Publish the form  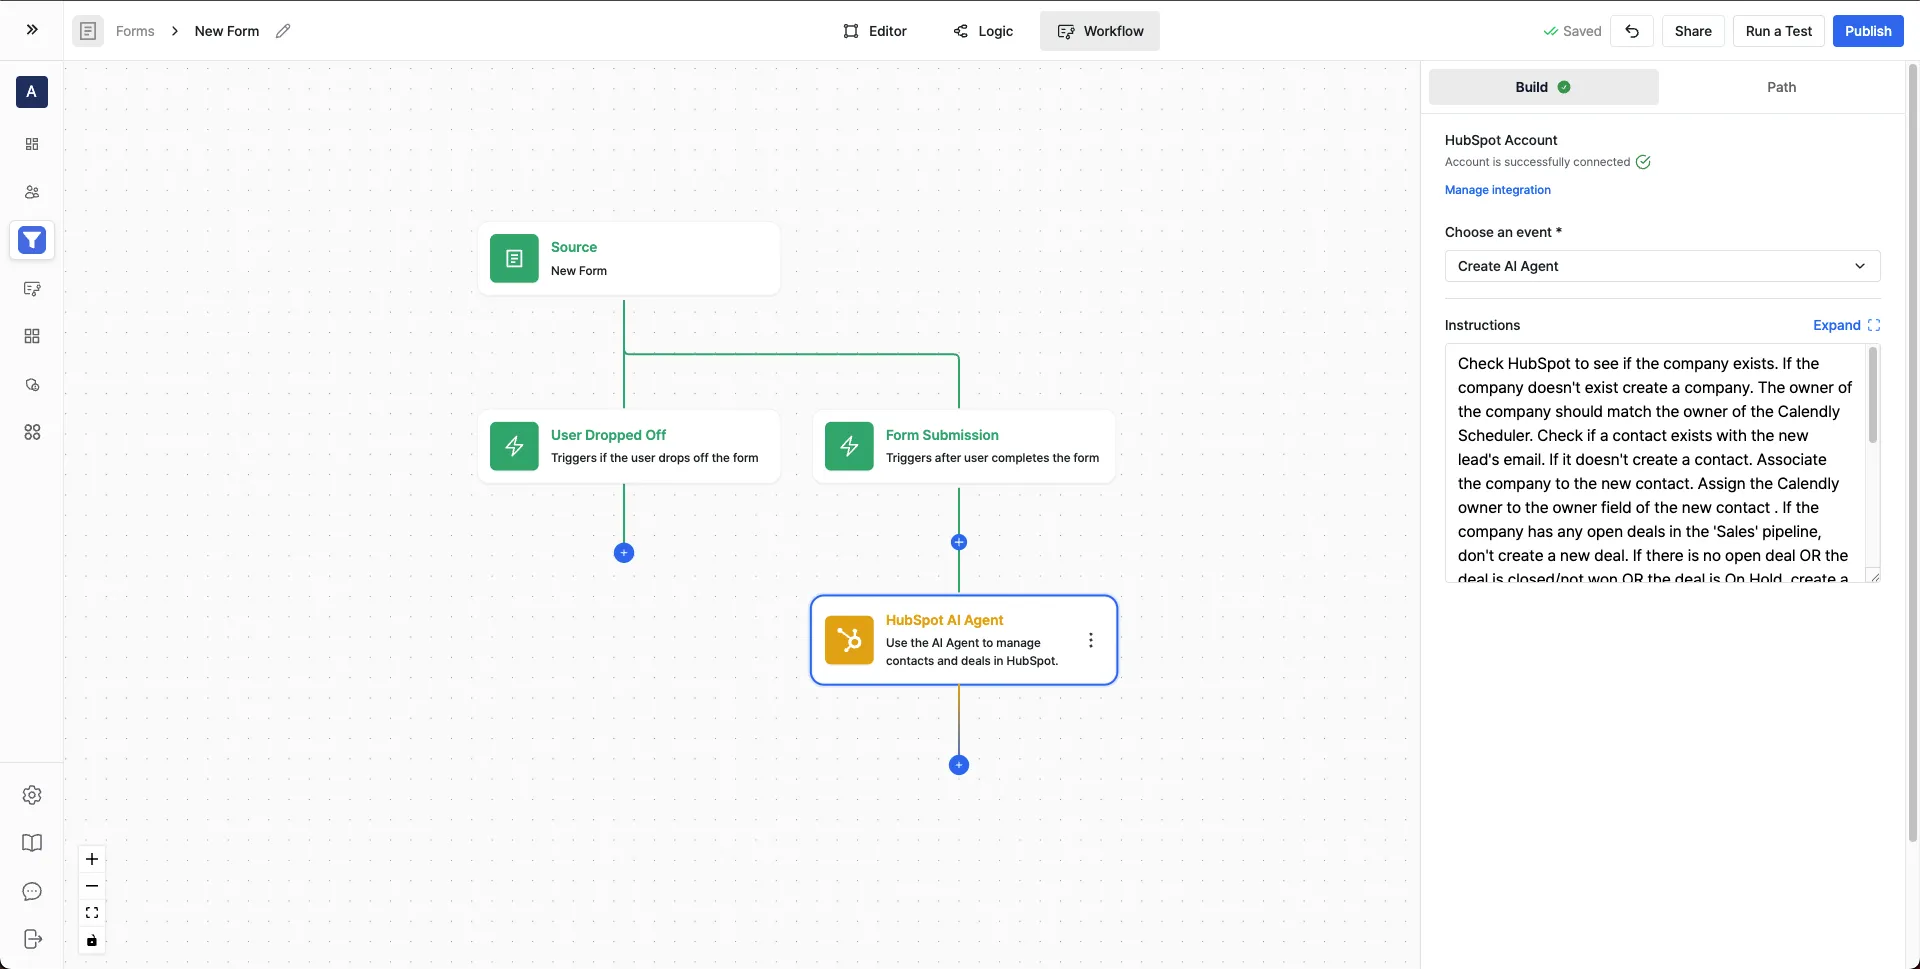(1868, 31)
